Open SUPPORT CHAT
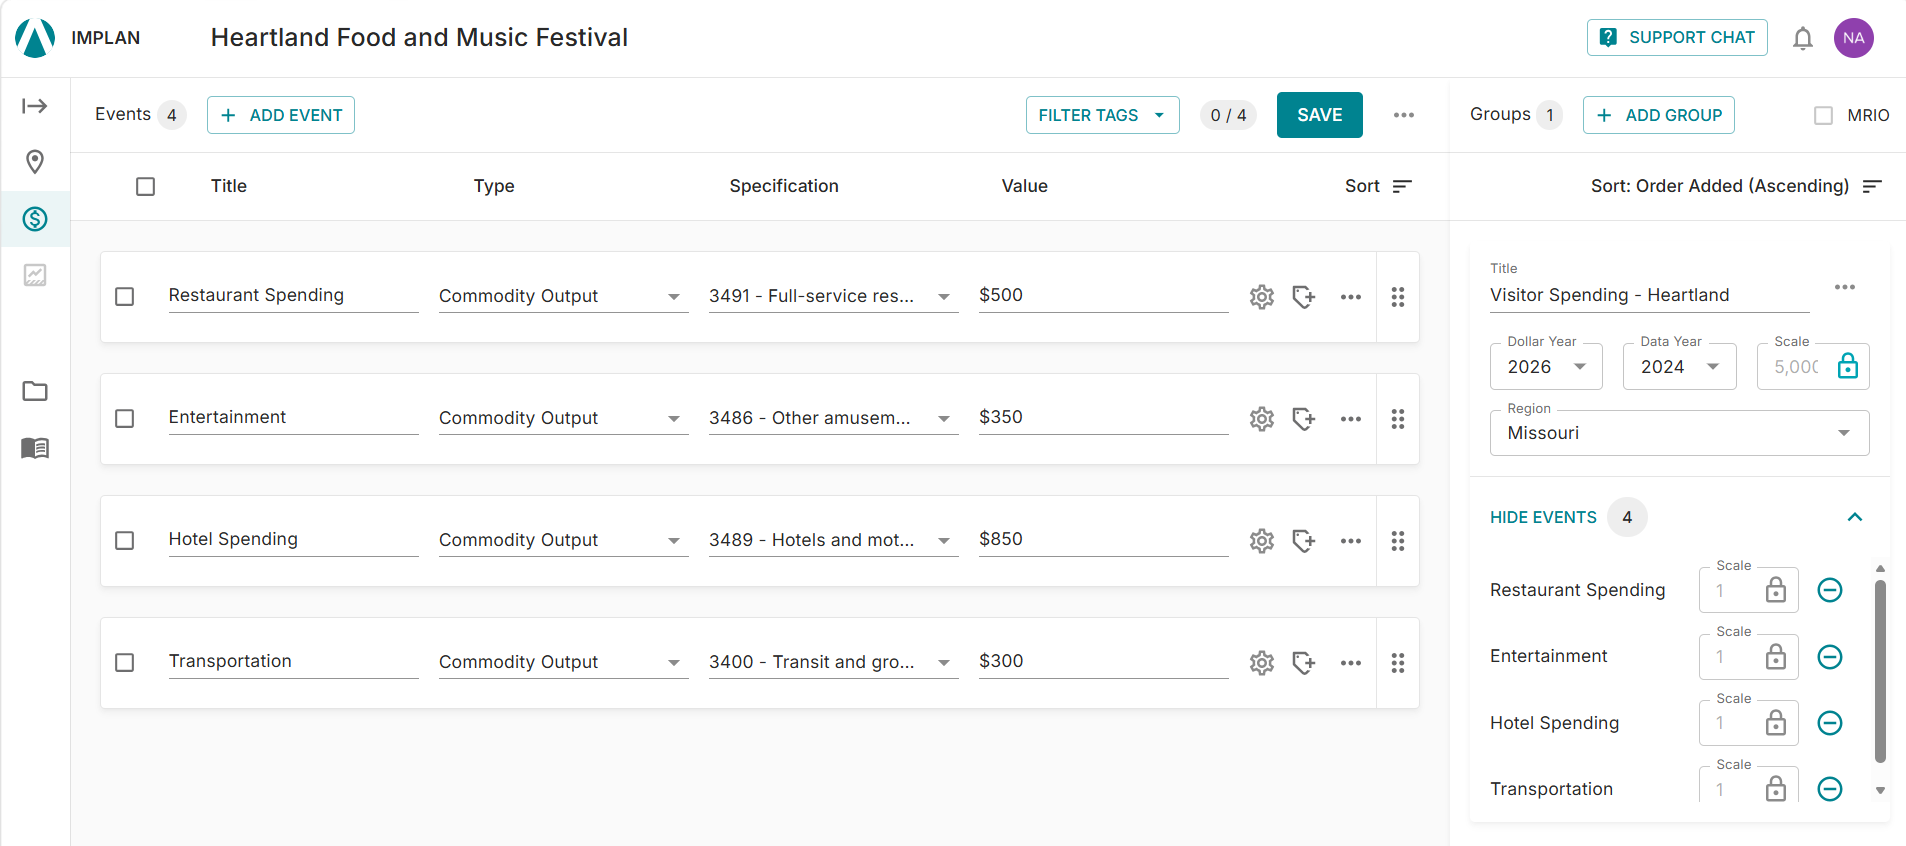 tap(1677, 38)
